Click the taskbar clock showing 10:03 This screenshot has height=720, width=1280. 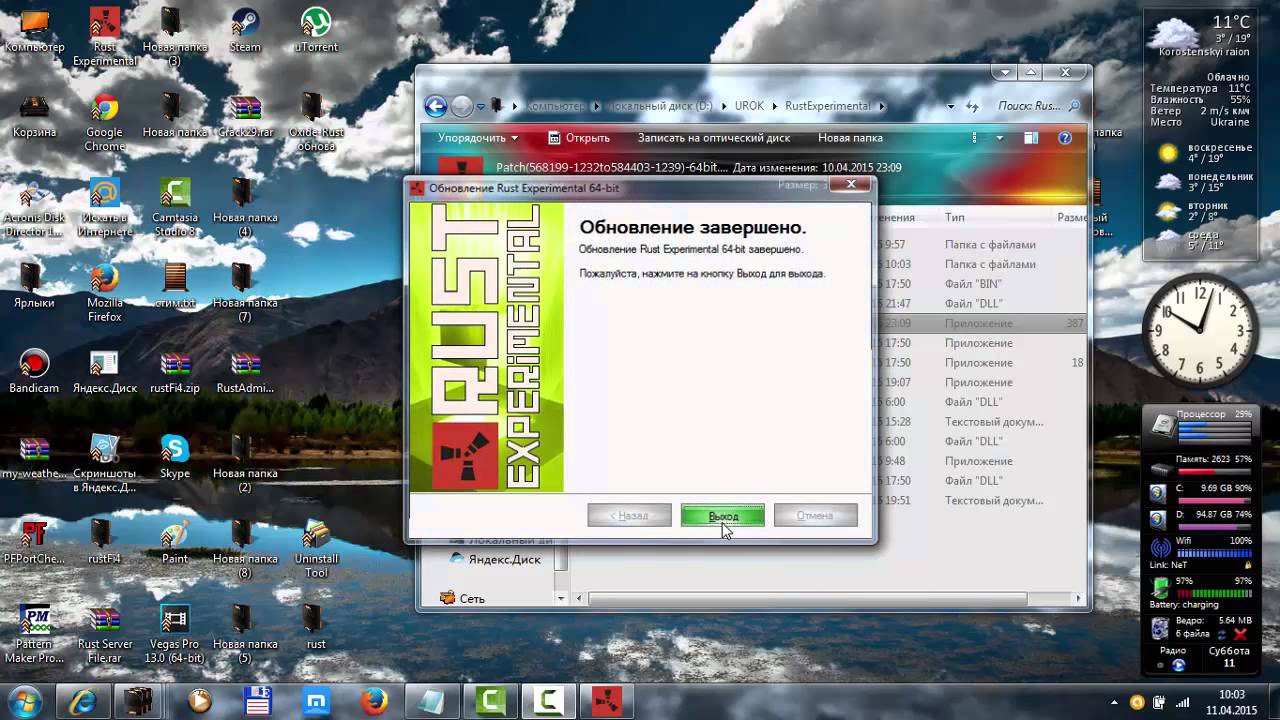(1232, 701)
